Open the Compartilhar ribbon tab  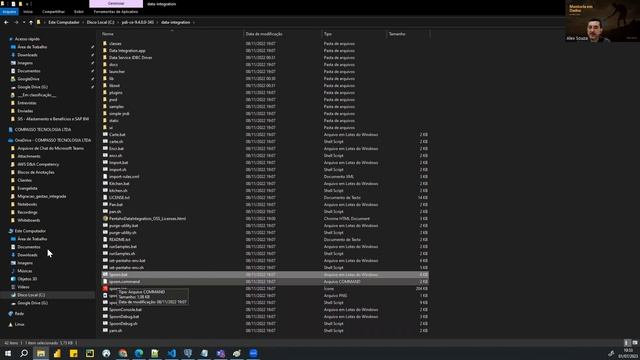pyautogui.click(x=53, y=12)
